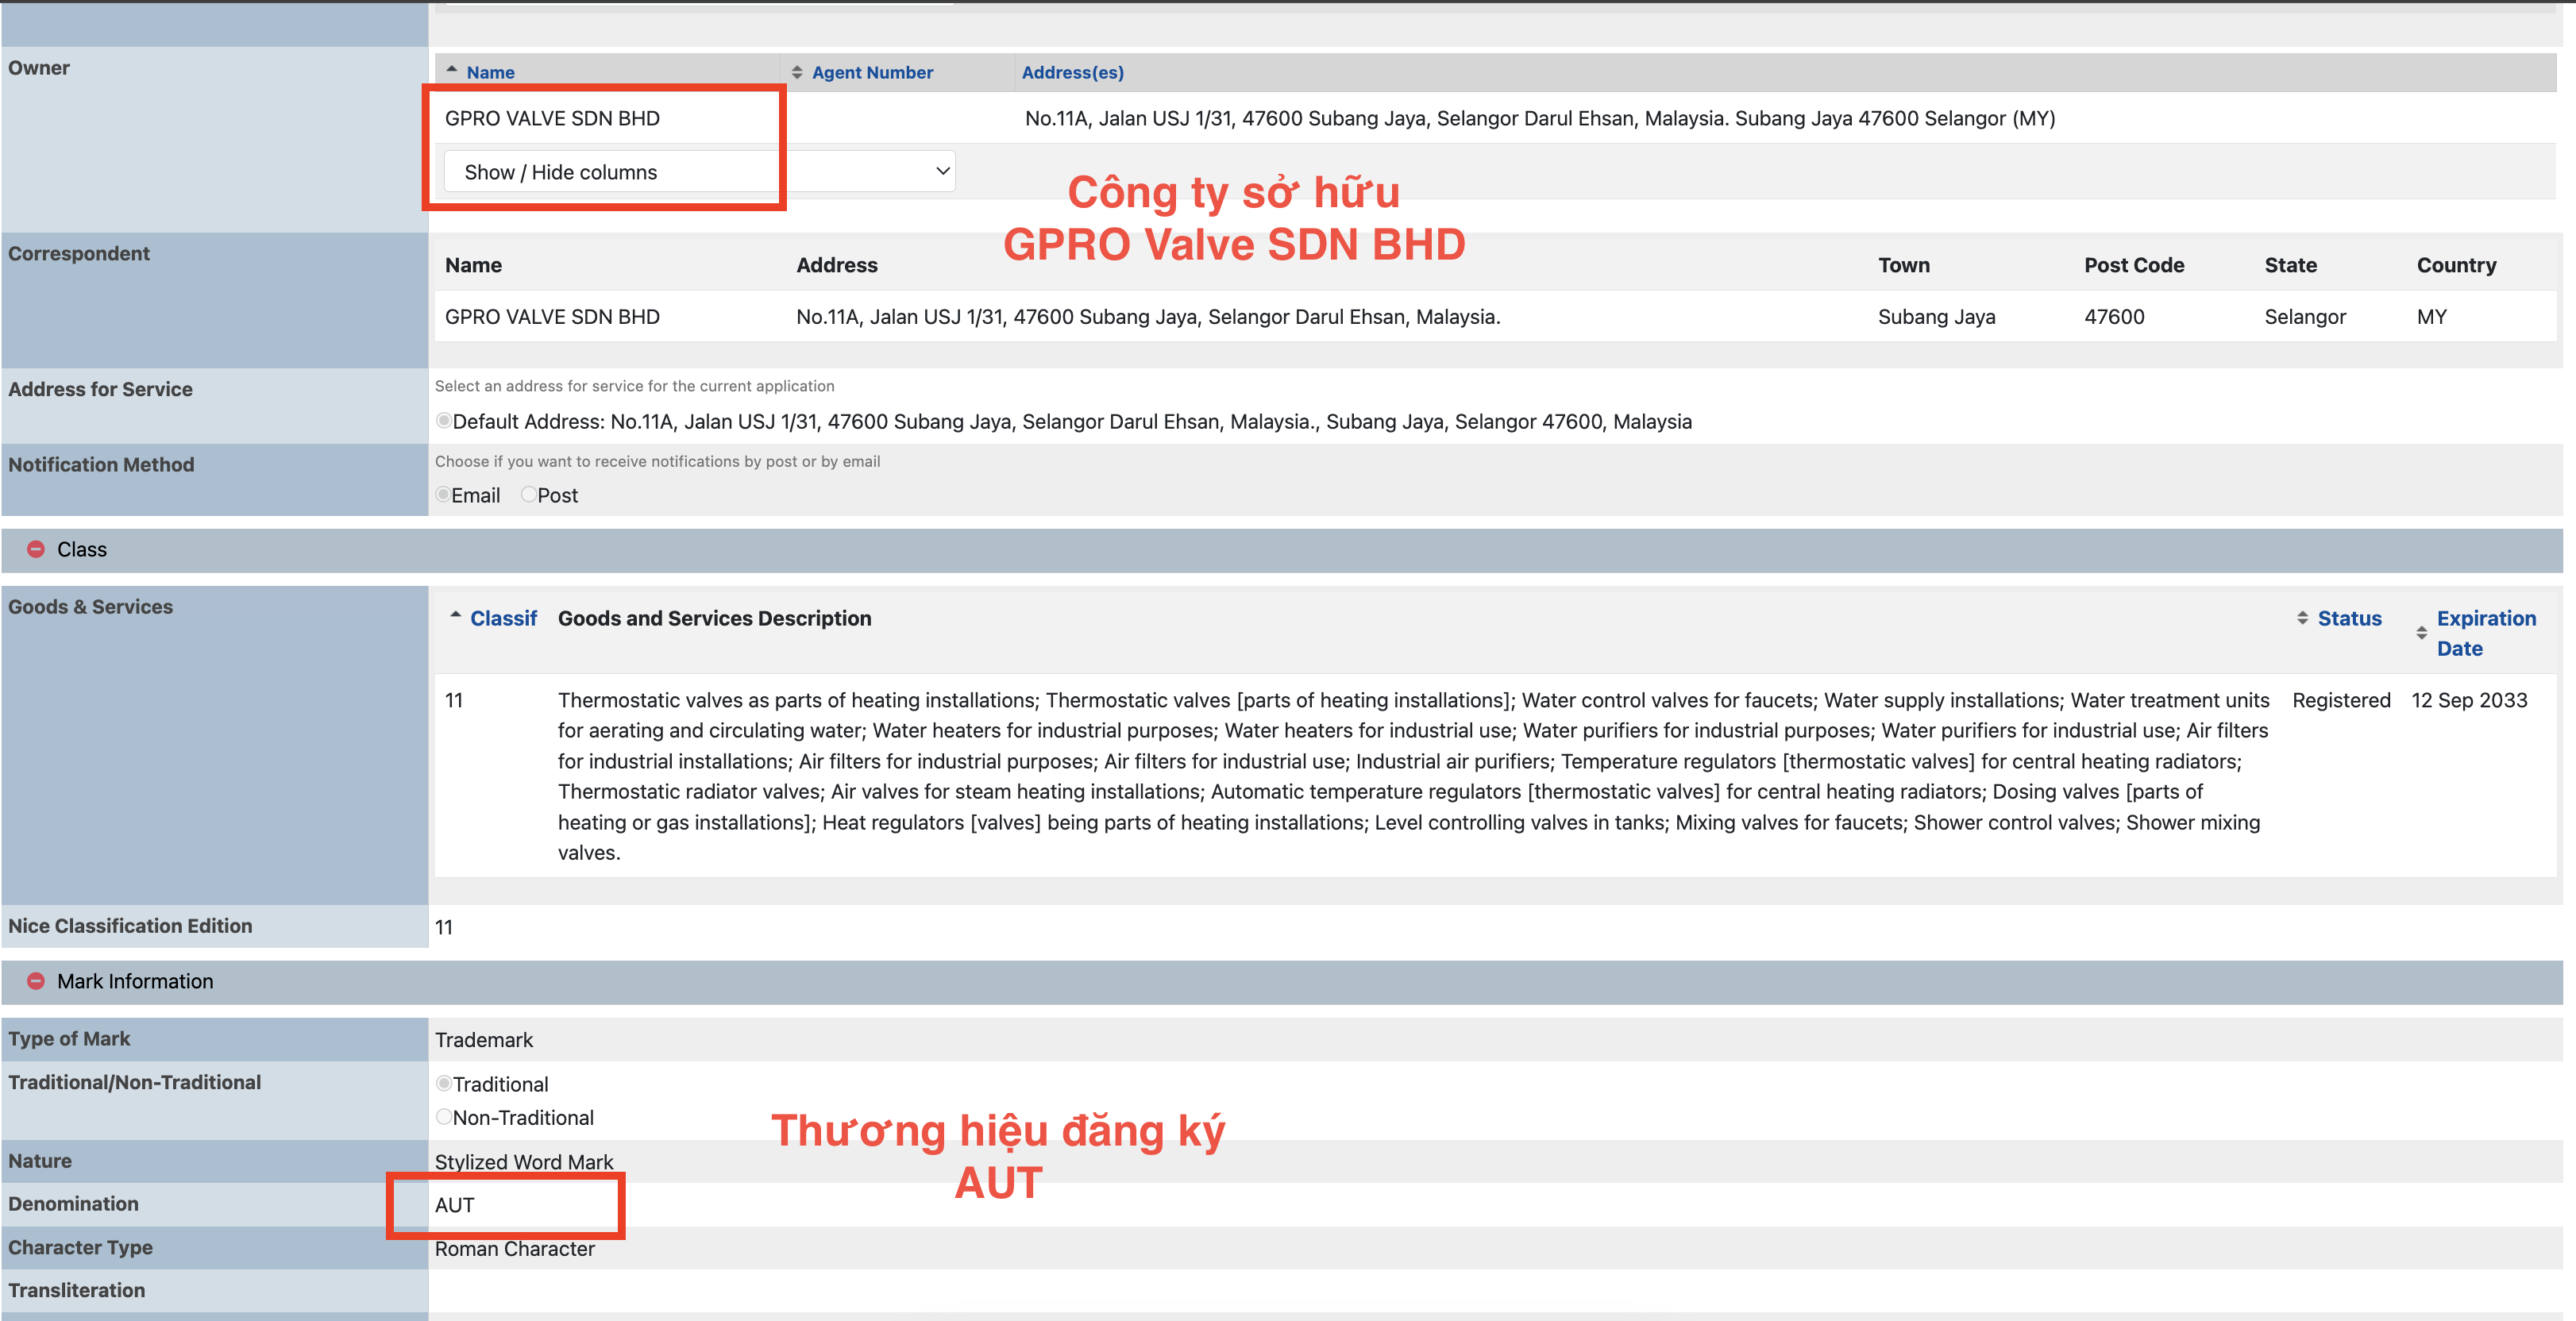Image resolution: width=2576 pixels, height=1321 pixels.
Task: Select the Traditional mark radio button
Action: tap(444, 1083)
